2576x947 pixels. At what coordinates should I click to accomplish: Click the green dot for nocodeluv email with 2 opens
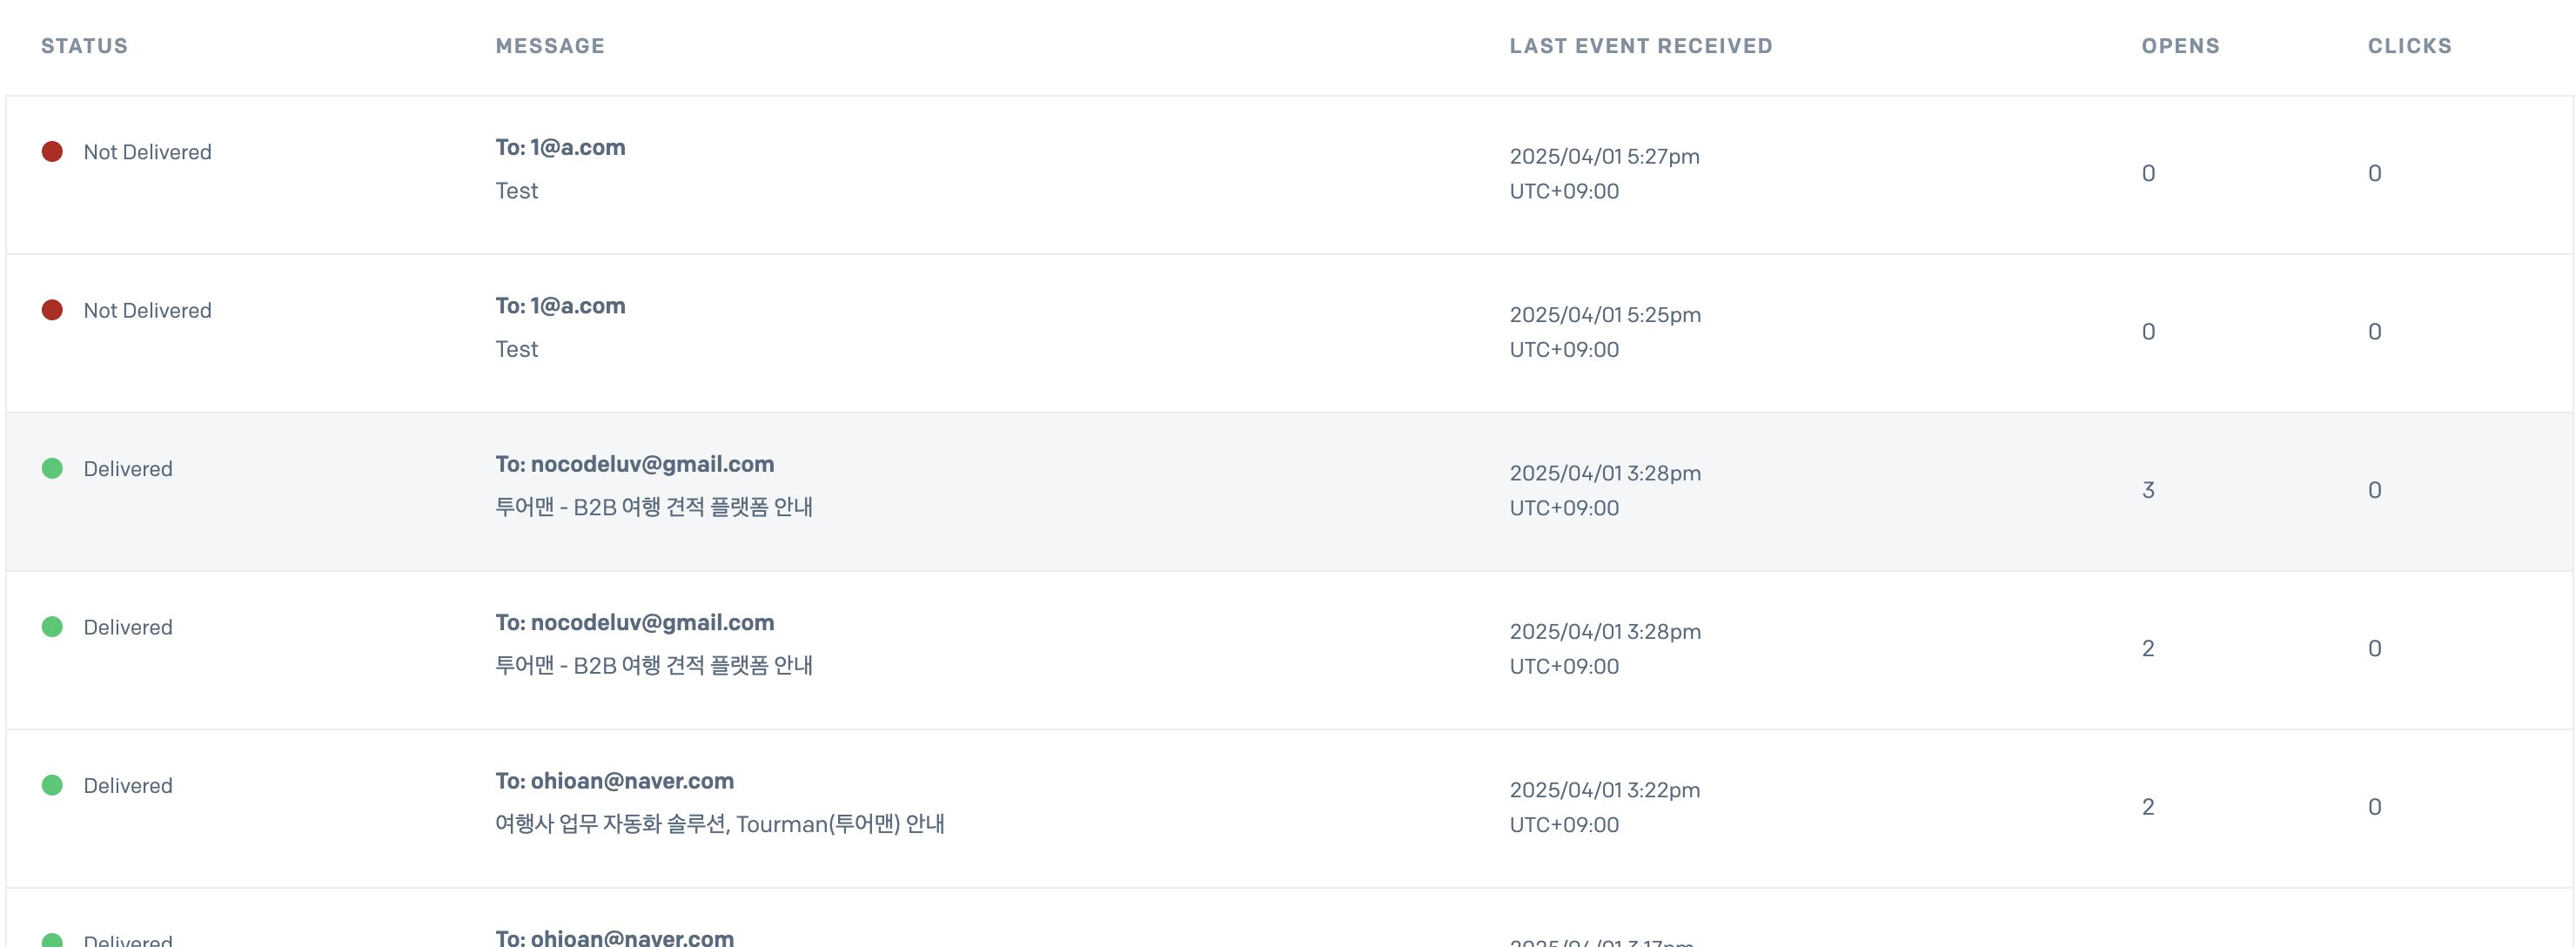[x=52, y=627]
